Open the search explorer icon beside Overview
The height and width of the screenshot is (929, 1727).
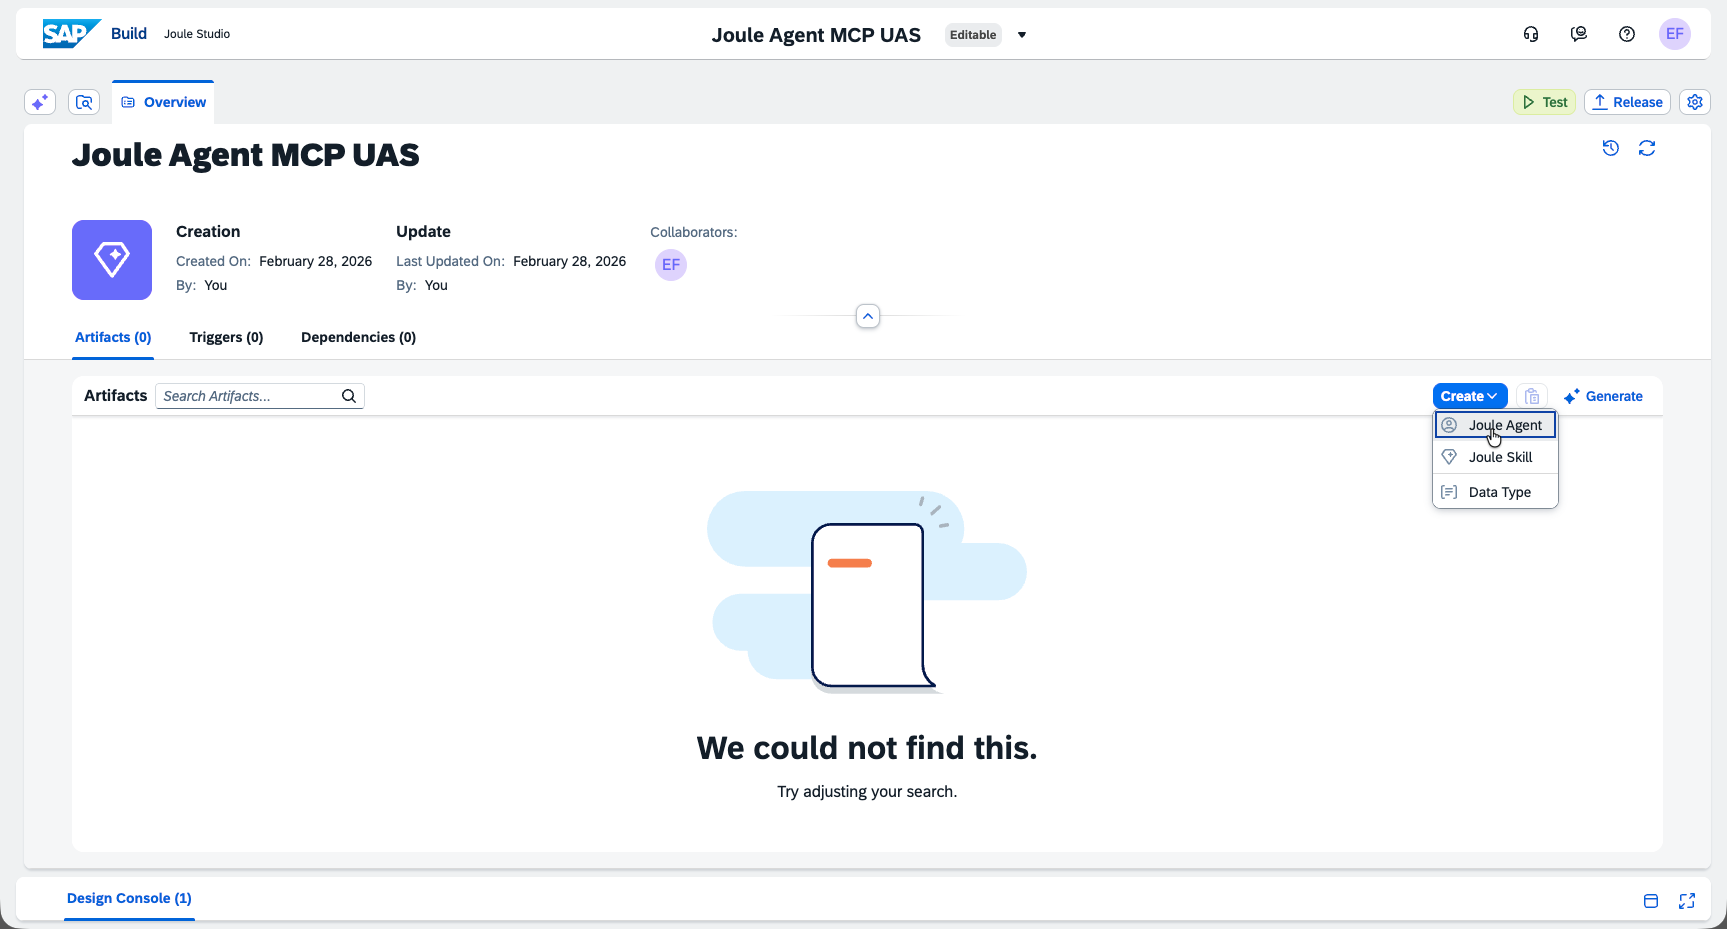pos(84,102)
